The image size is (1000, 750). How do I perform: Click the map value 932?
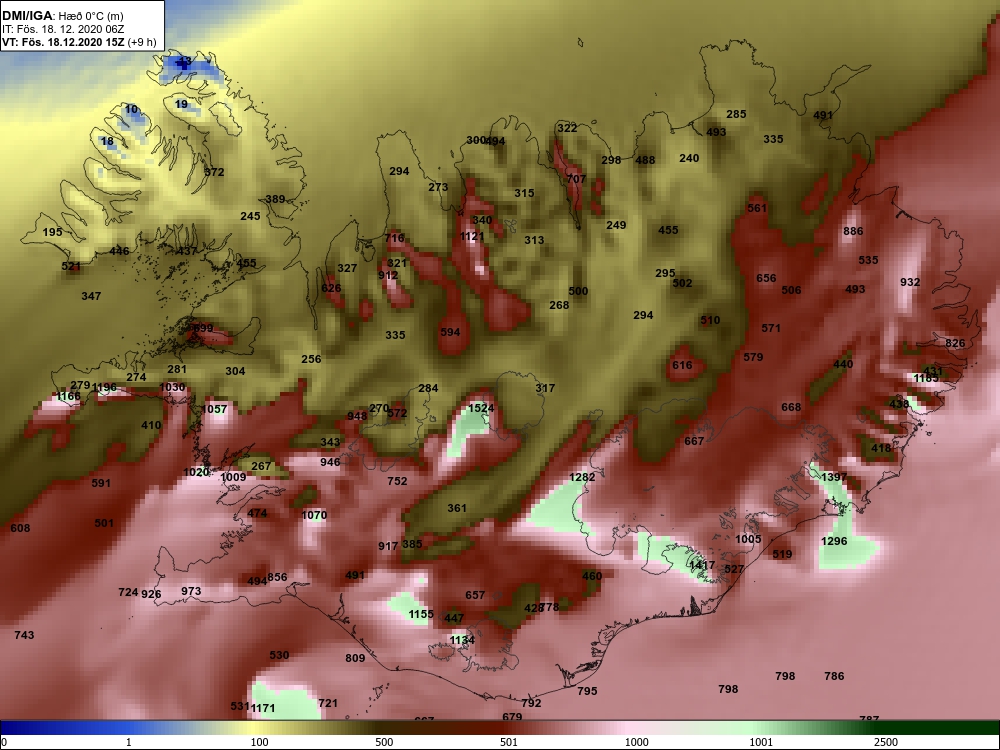[910, 283]
